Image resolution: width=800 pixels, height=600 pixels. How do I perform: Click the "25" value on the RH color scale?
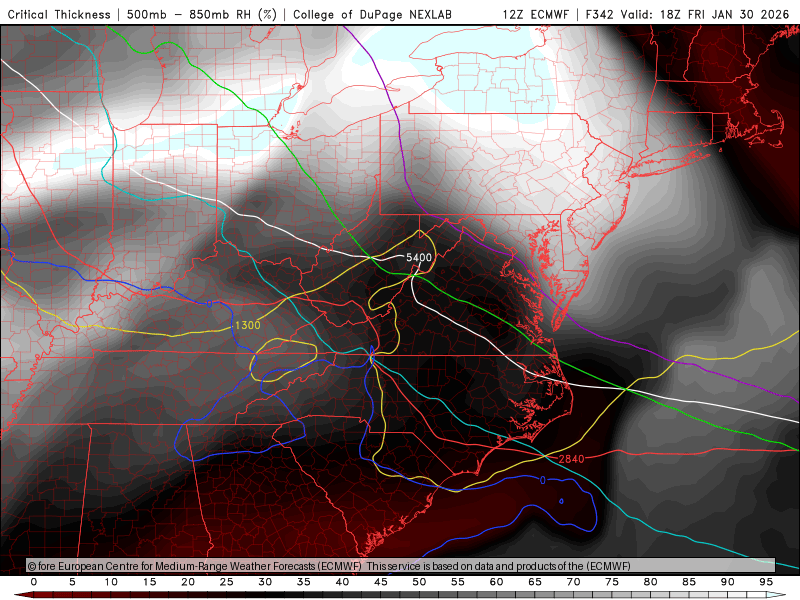coord(227,582)
